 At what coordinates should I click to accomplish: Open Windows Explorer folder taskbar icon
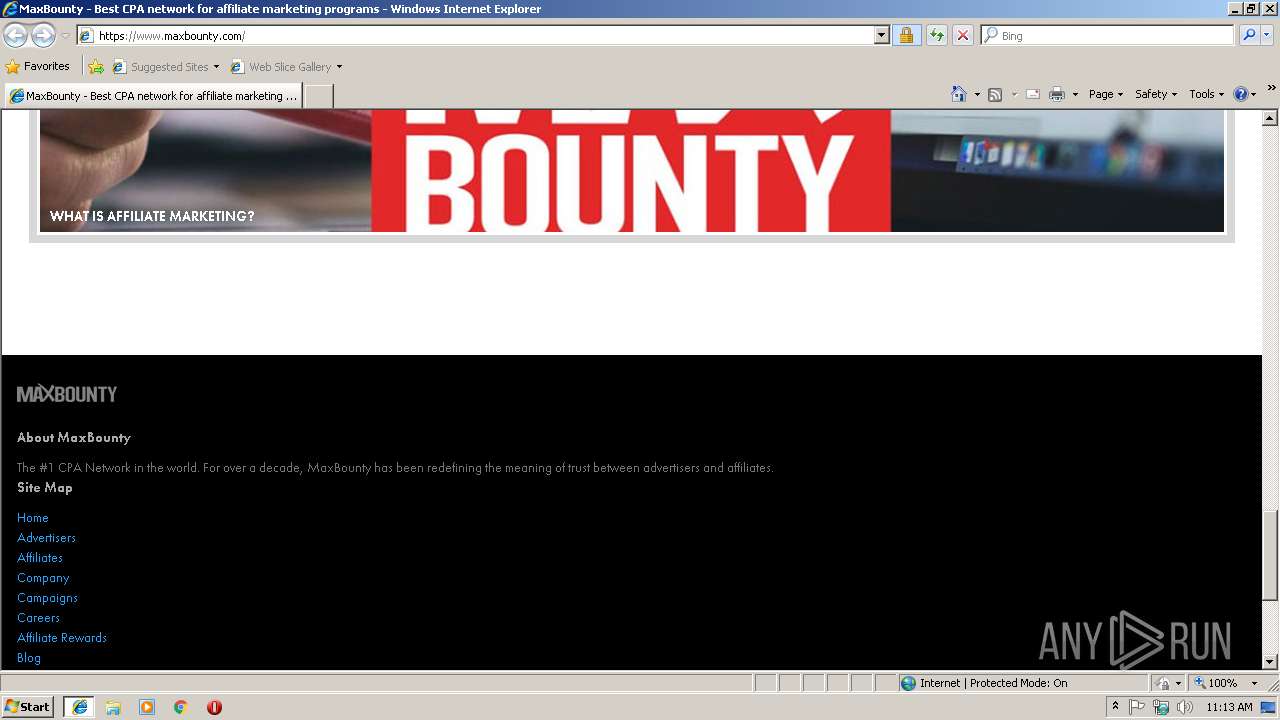113,707
